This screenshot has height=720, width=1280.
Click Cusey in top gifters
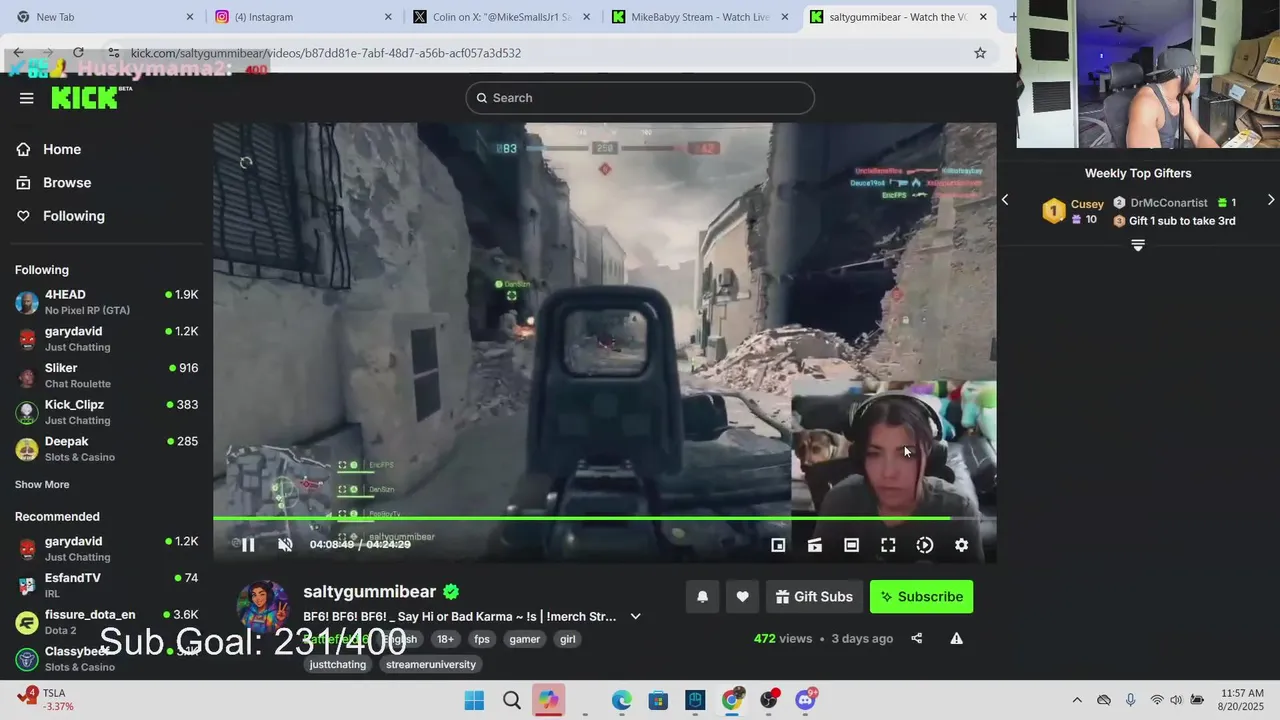1087,204
